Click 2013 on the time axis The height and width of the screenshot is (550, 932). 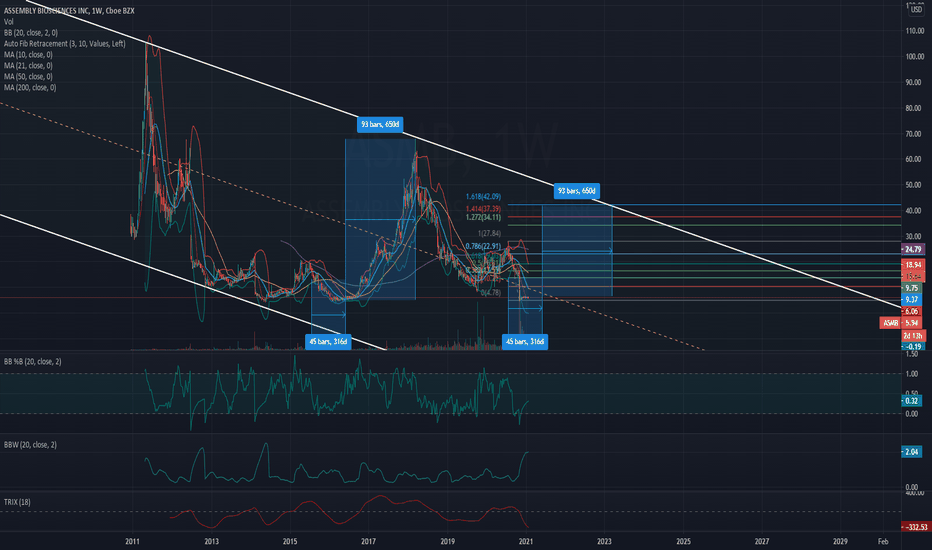point(212,541)
